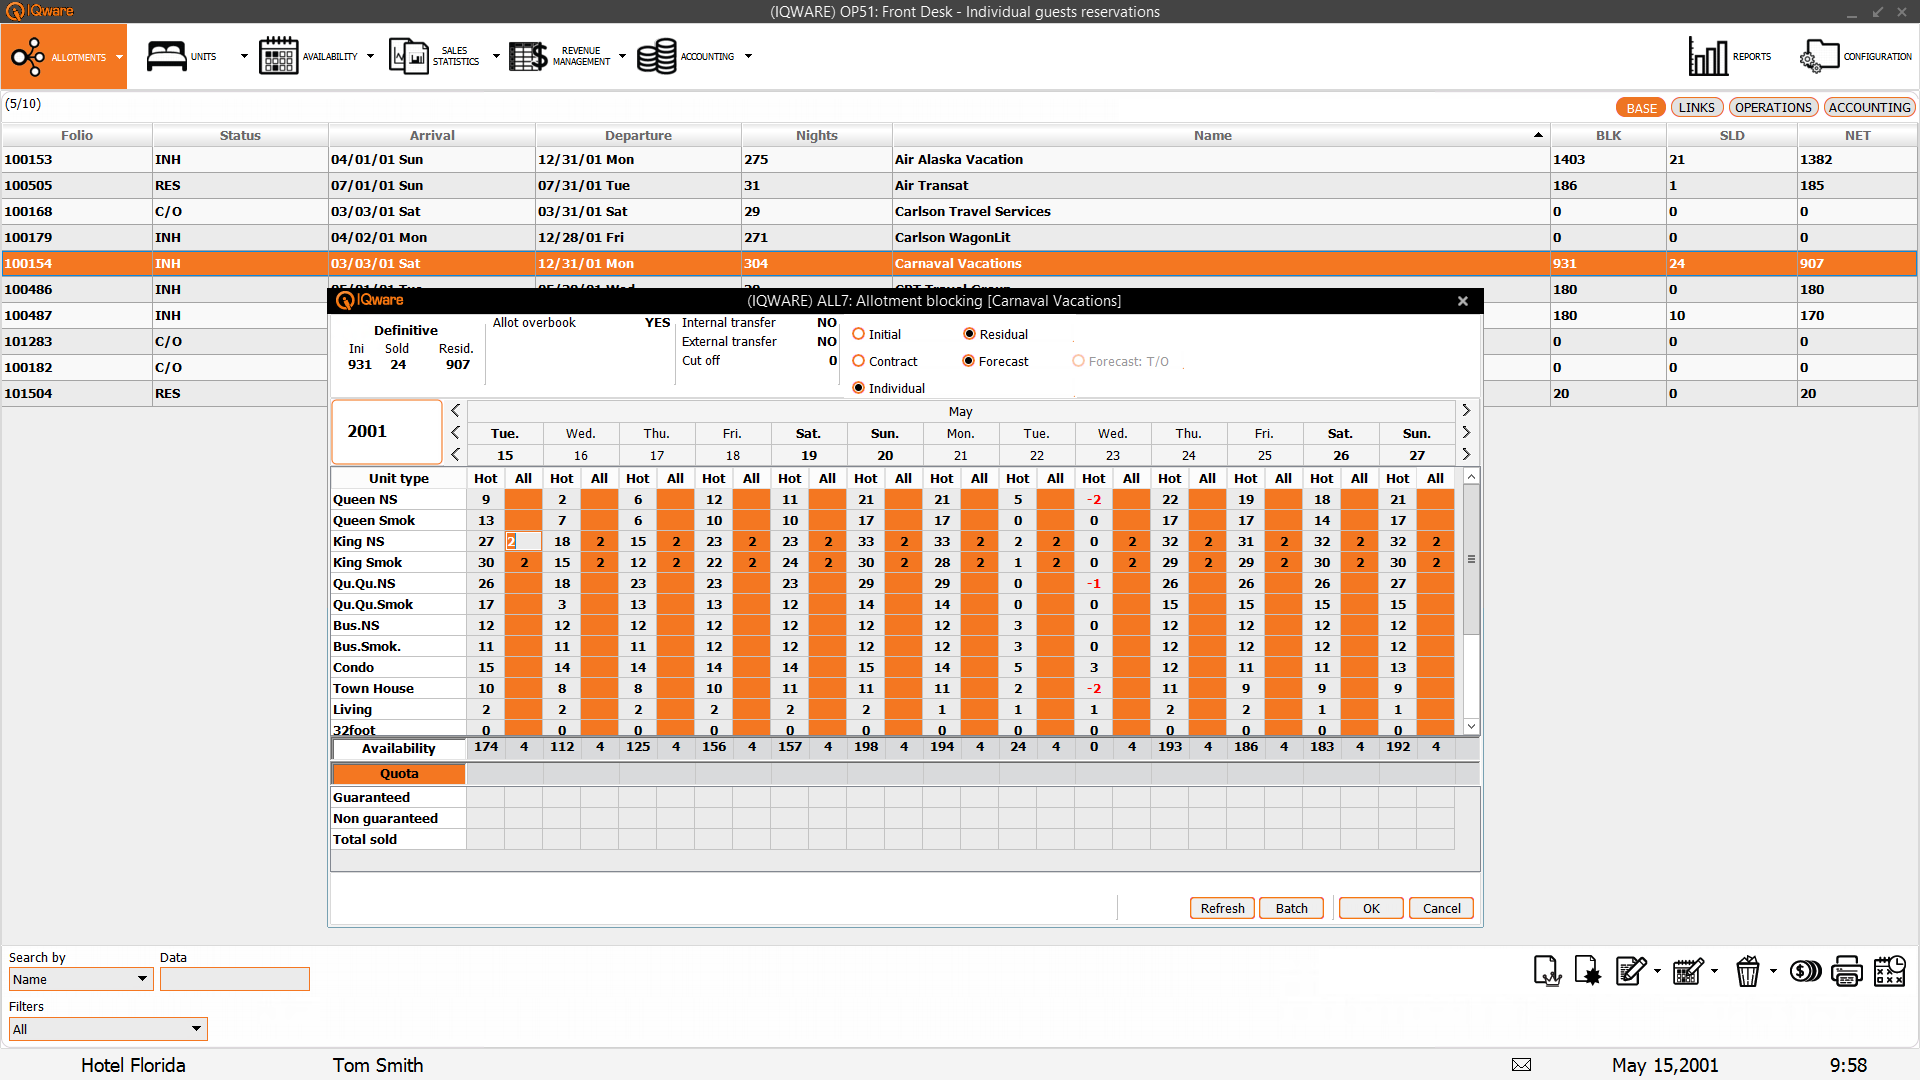Open the envelope messages icon in status bar
Screen dimensions: 1920x1080
click(1521, 1065)
